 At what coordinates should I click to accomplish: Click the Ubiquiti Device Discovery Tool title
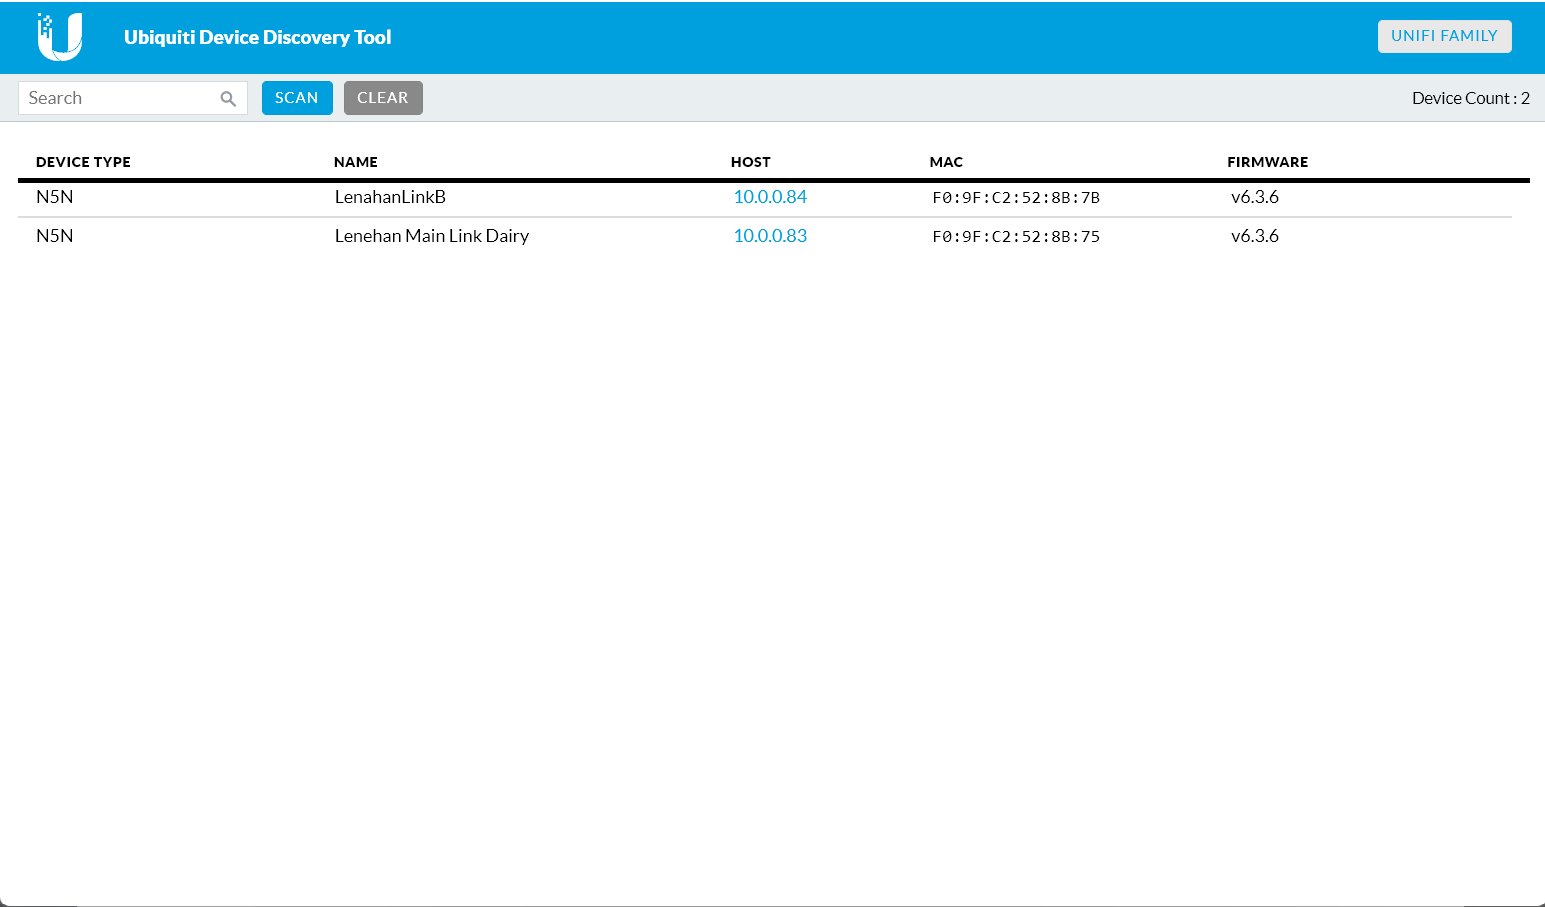click(x=257, y=37)
